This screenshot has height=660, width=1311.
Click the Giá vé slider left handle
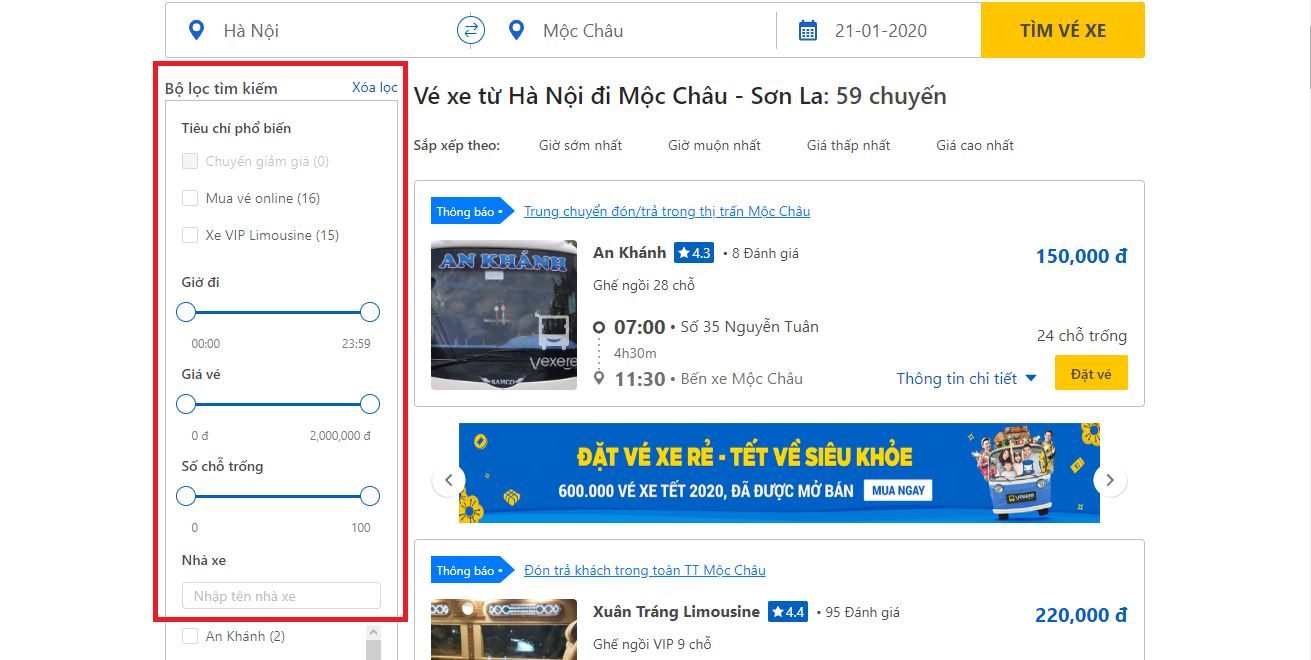coord(186,404)
